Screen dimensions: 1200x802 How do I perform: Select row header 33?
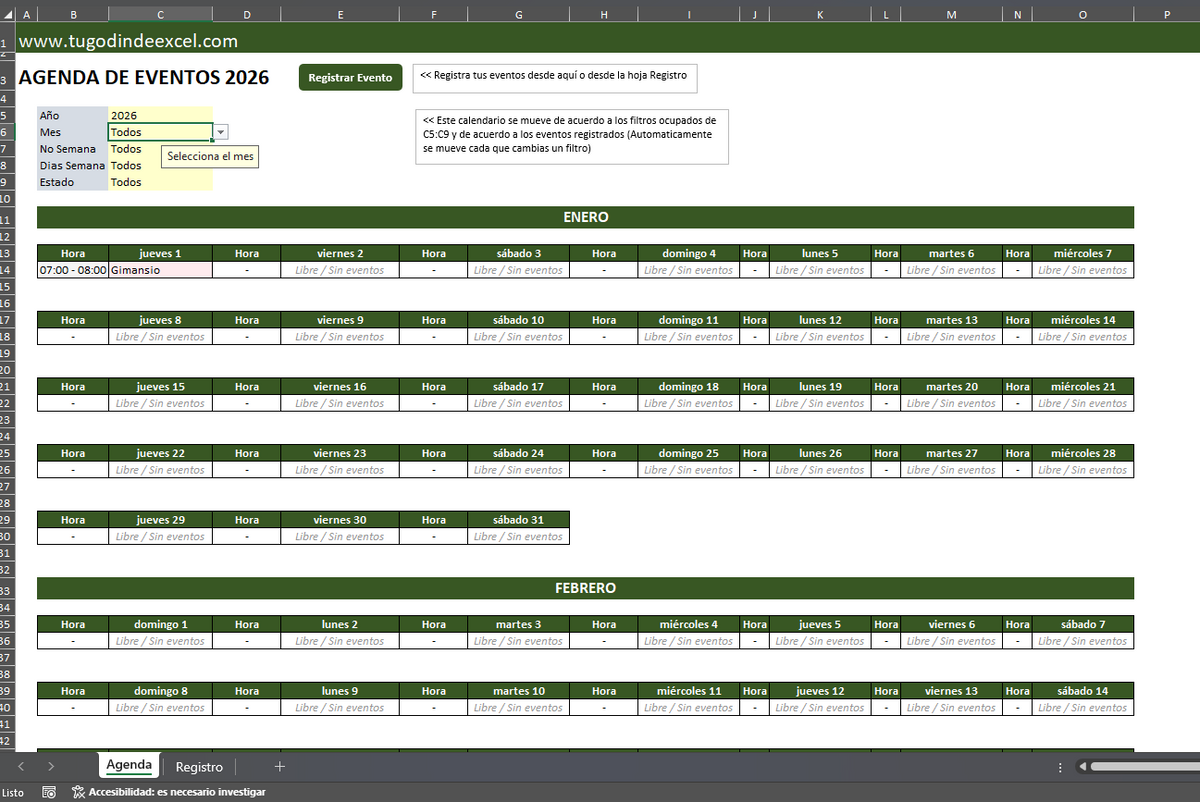pyautogui.click(x=7, y=590)
